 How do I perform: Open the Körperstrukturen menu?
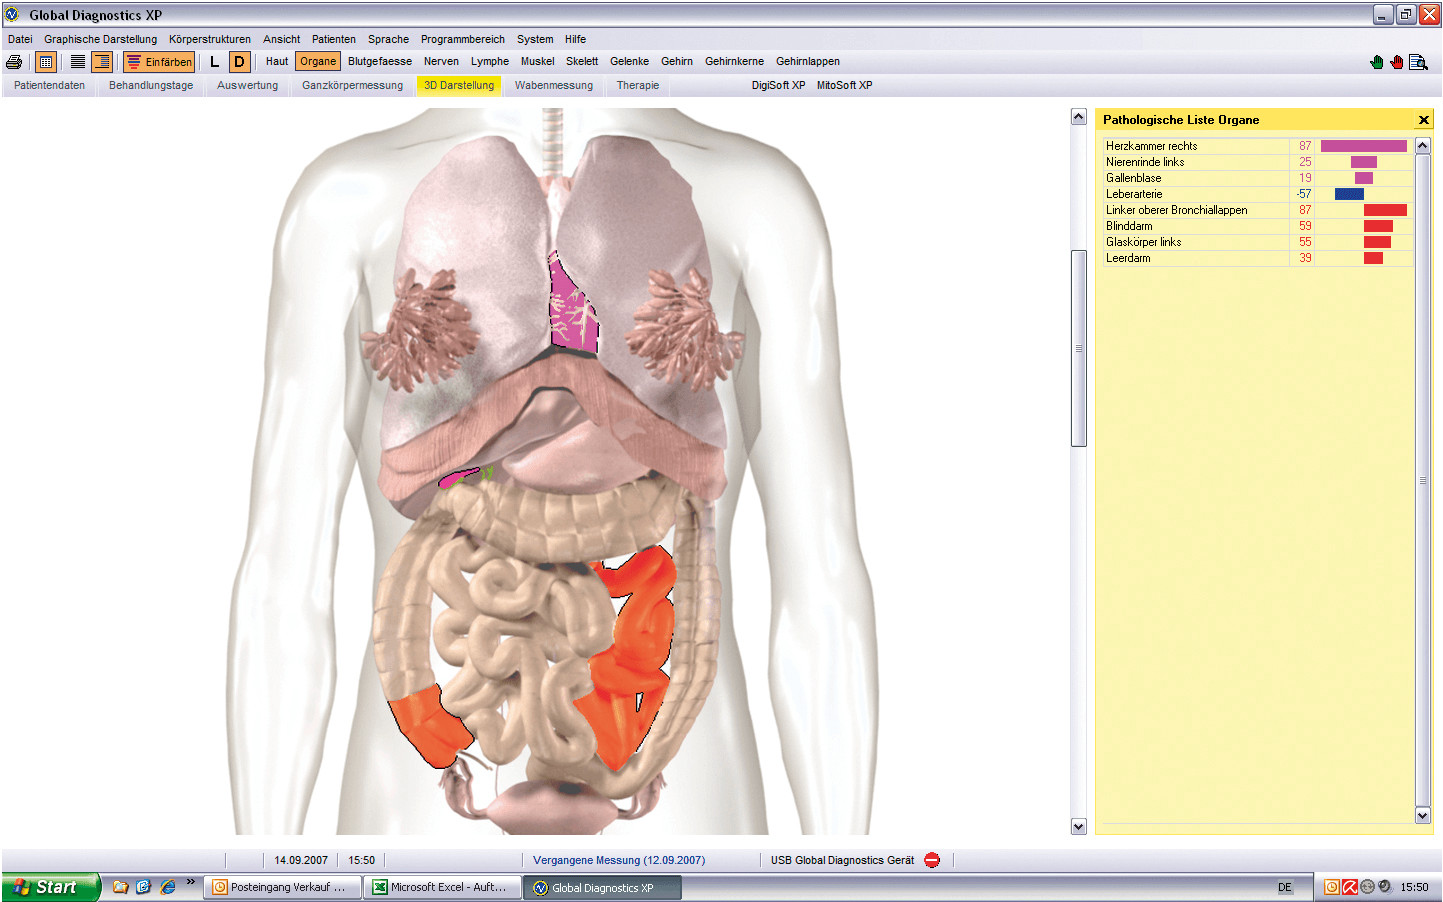coord(209,39)
